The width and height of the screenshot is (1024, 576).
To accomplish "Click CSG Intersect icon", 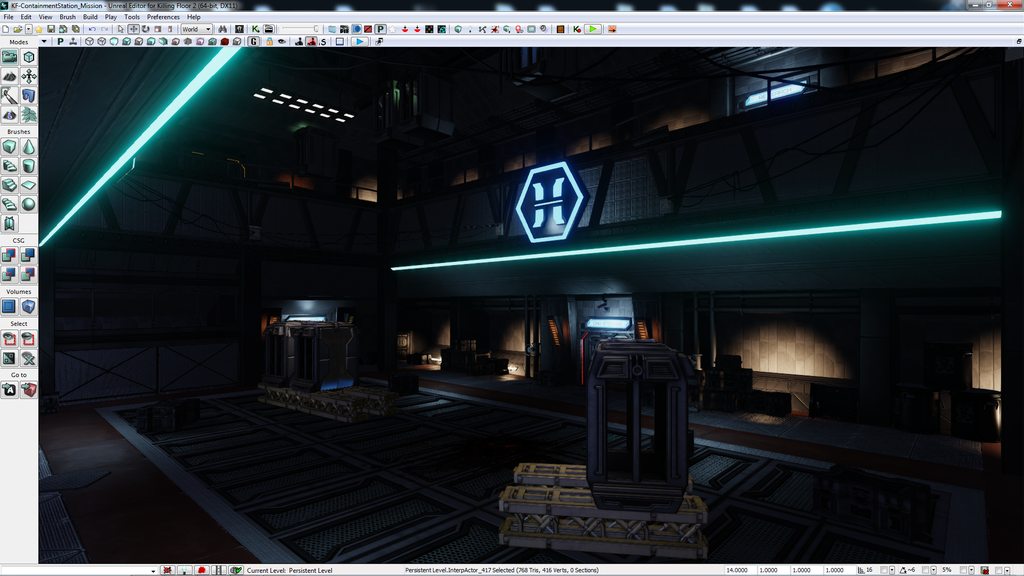I will (x=9, y=274).
